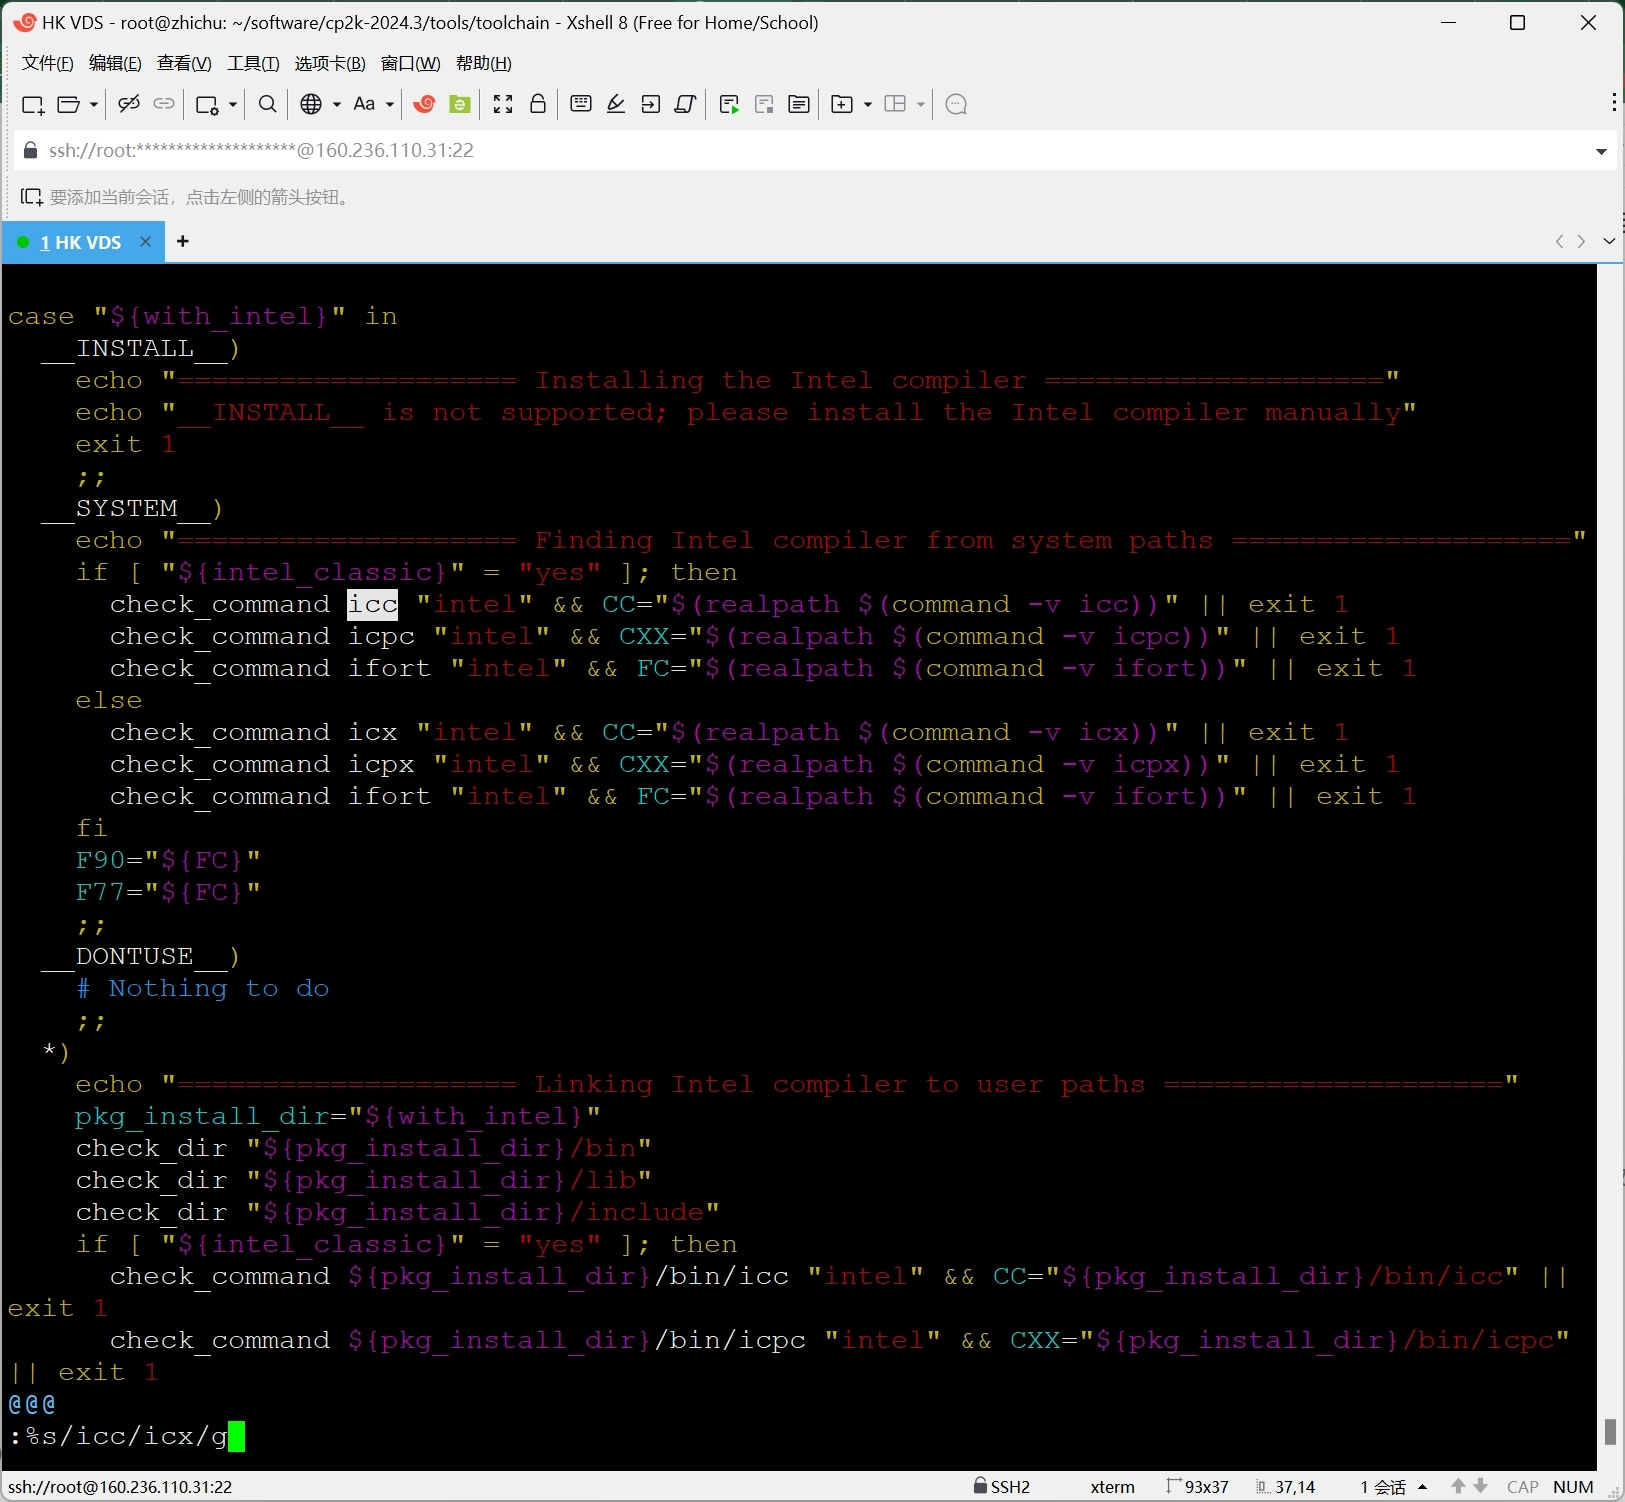Click the Open Session folder icon
1625x1502 pixels.
click(69, 105)
